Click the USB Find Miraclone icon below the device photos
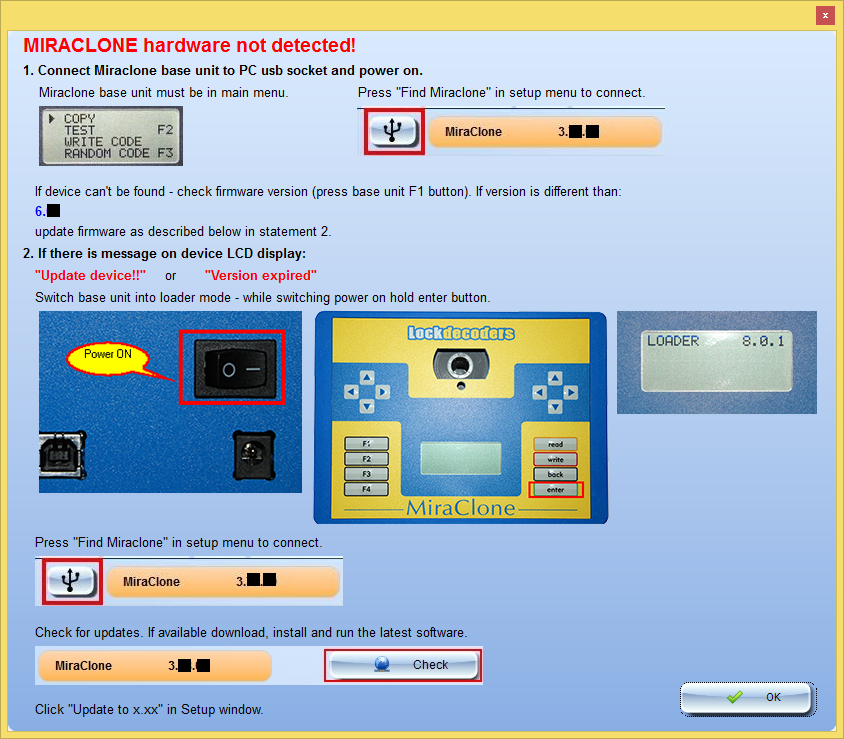The height and width of the screenshot is (739, 844). point(72,581)
